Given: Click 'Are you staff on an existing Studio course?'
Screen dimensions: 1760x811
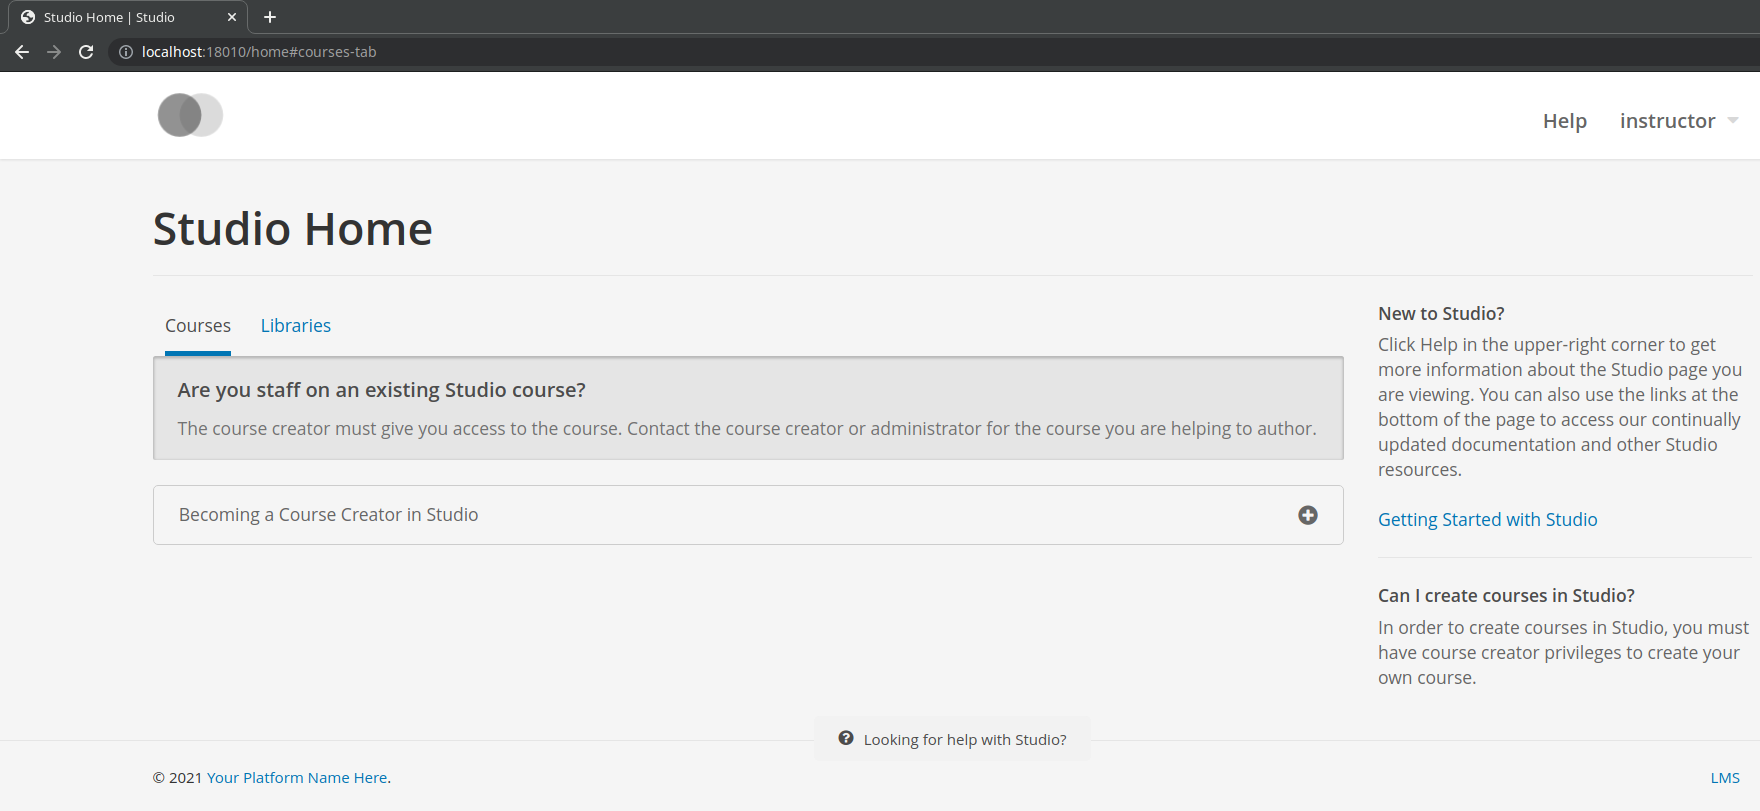Looking at the screenshot, I should [x=382, y=390].
